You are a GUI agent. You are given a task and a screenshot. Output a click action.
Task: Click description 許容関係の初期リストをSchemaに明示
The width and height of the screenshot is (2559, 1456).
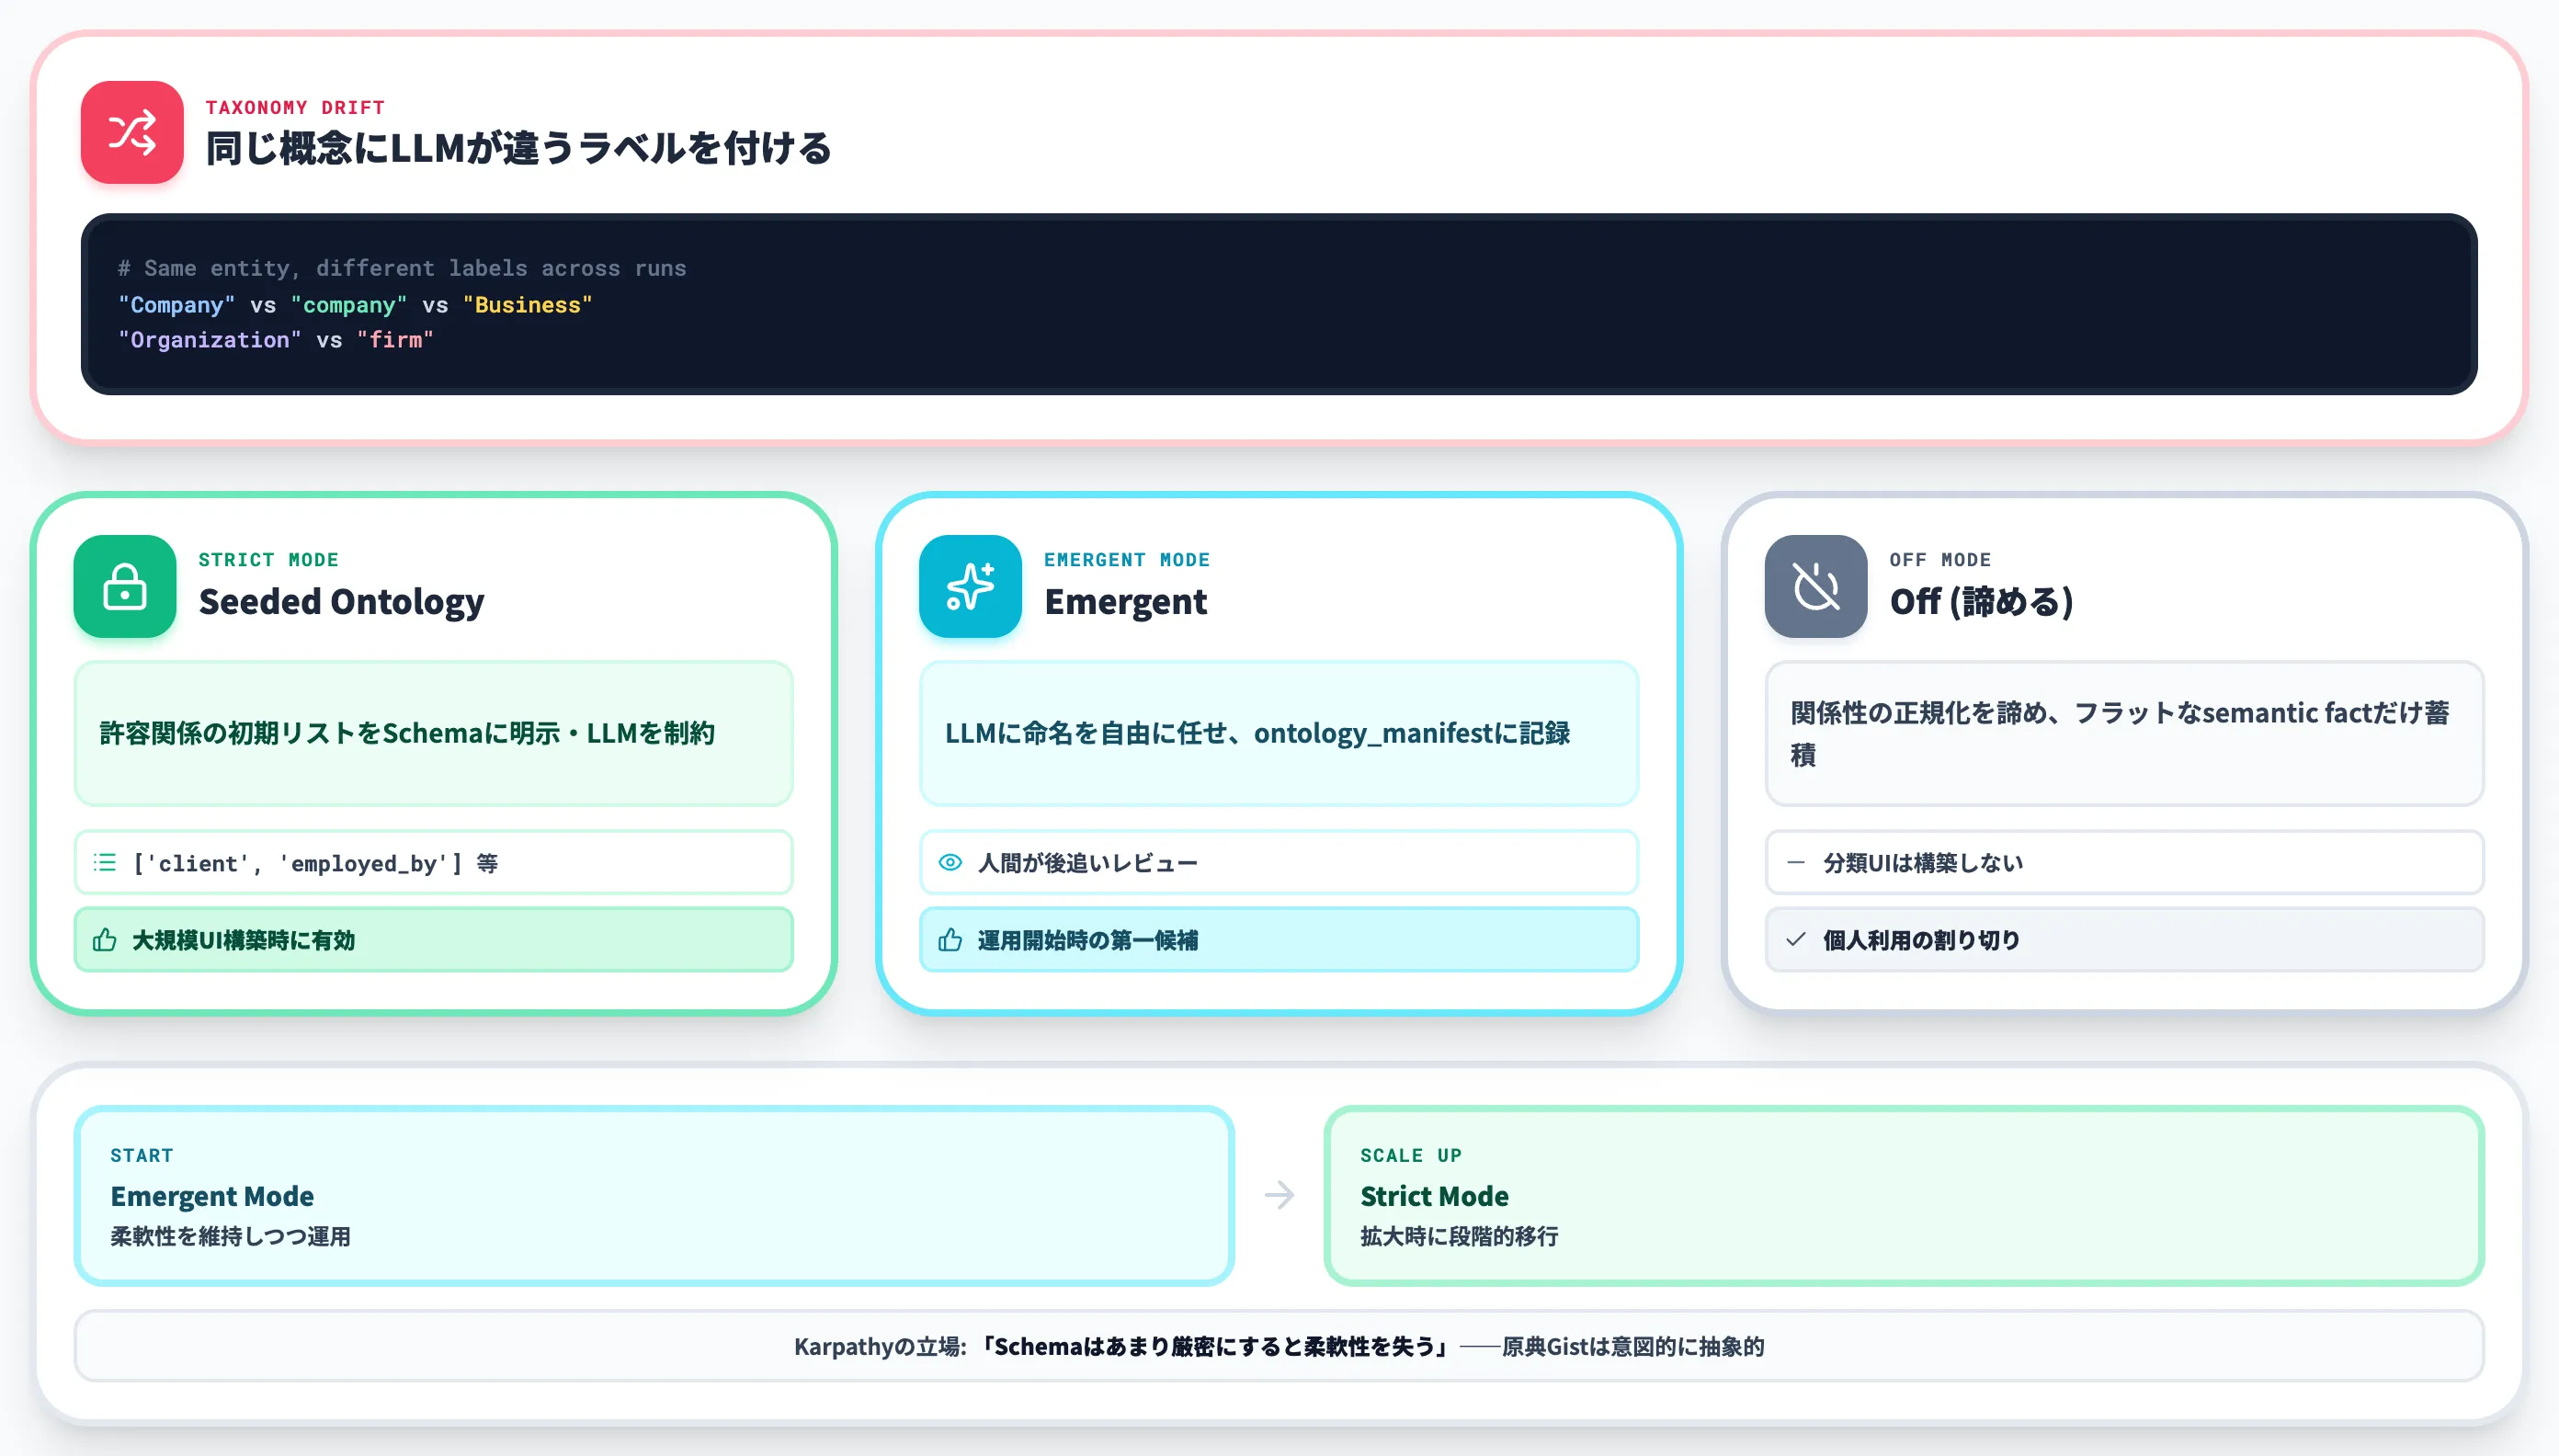point(407,733)
